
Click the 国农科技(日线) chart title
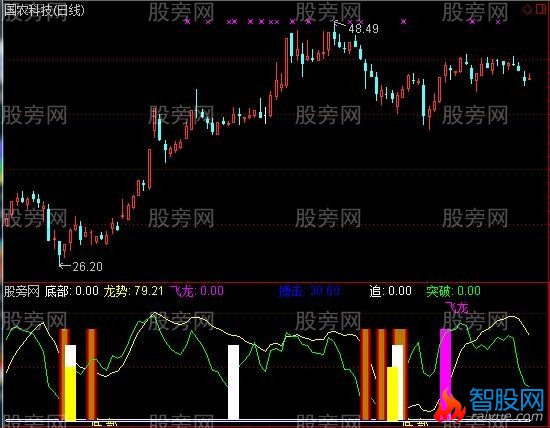click(45, 10)
